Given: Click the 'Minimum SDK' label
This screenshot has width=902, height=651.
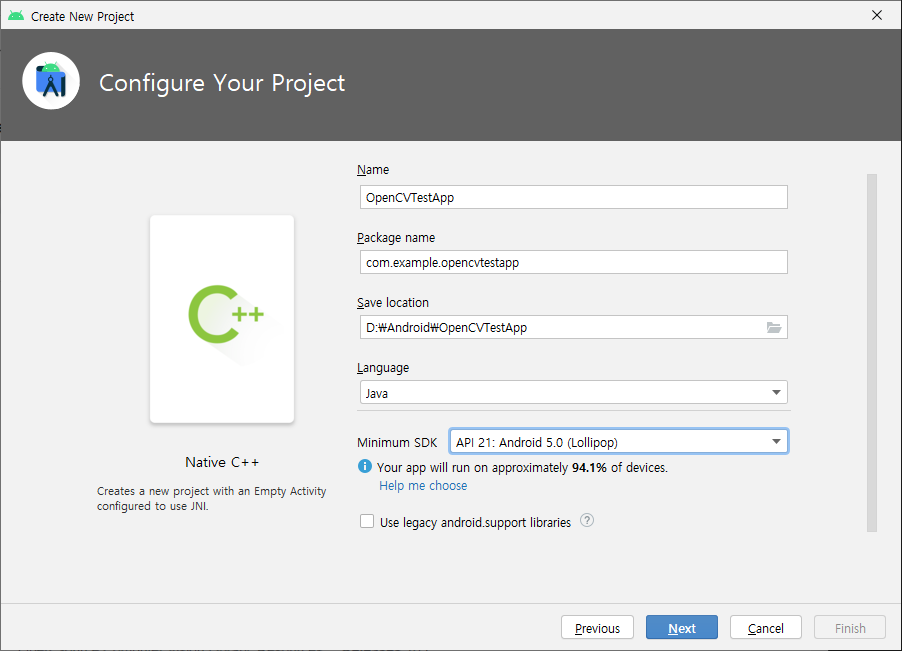Looking at the screenshot, I should click(x=397, y=442).
